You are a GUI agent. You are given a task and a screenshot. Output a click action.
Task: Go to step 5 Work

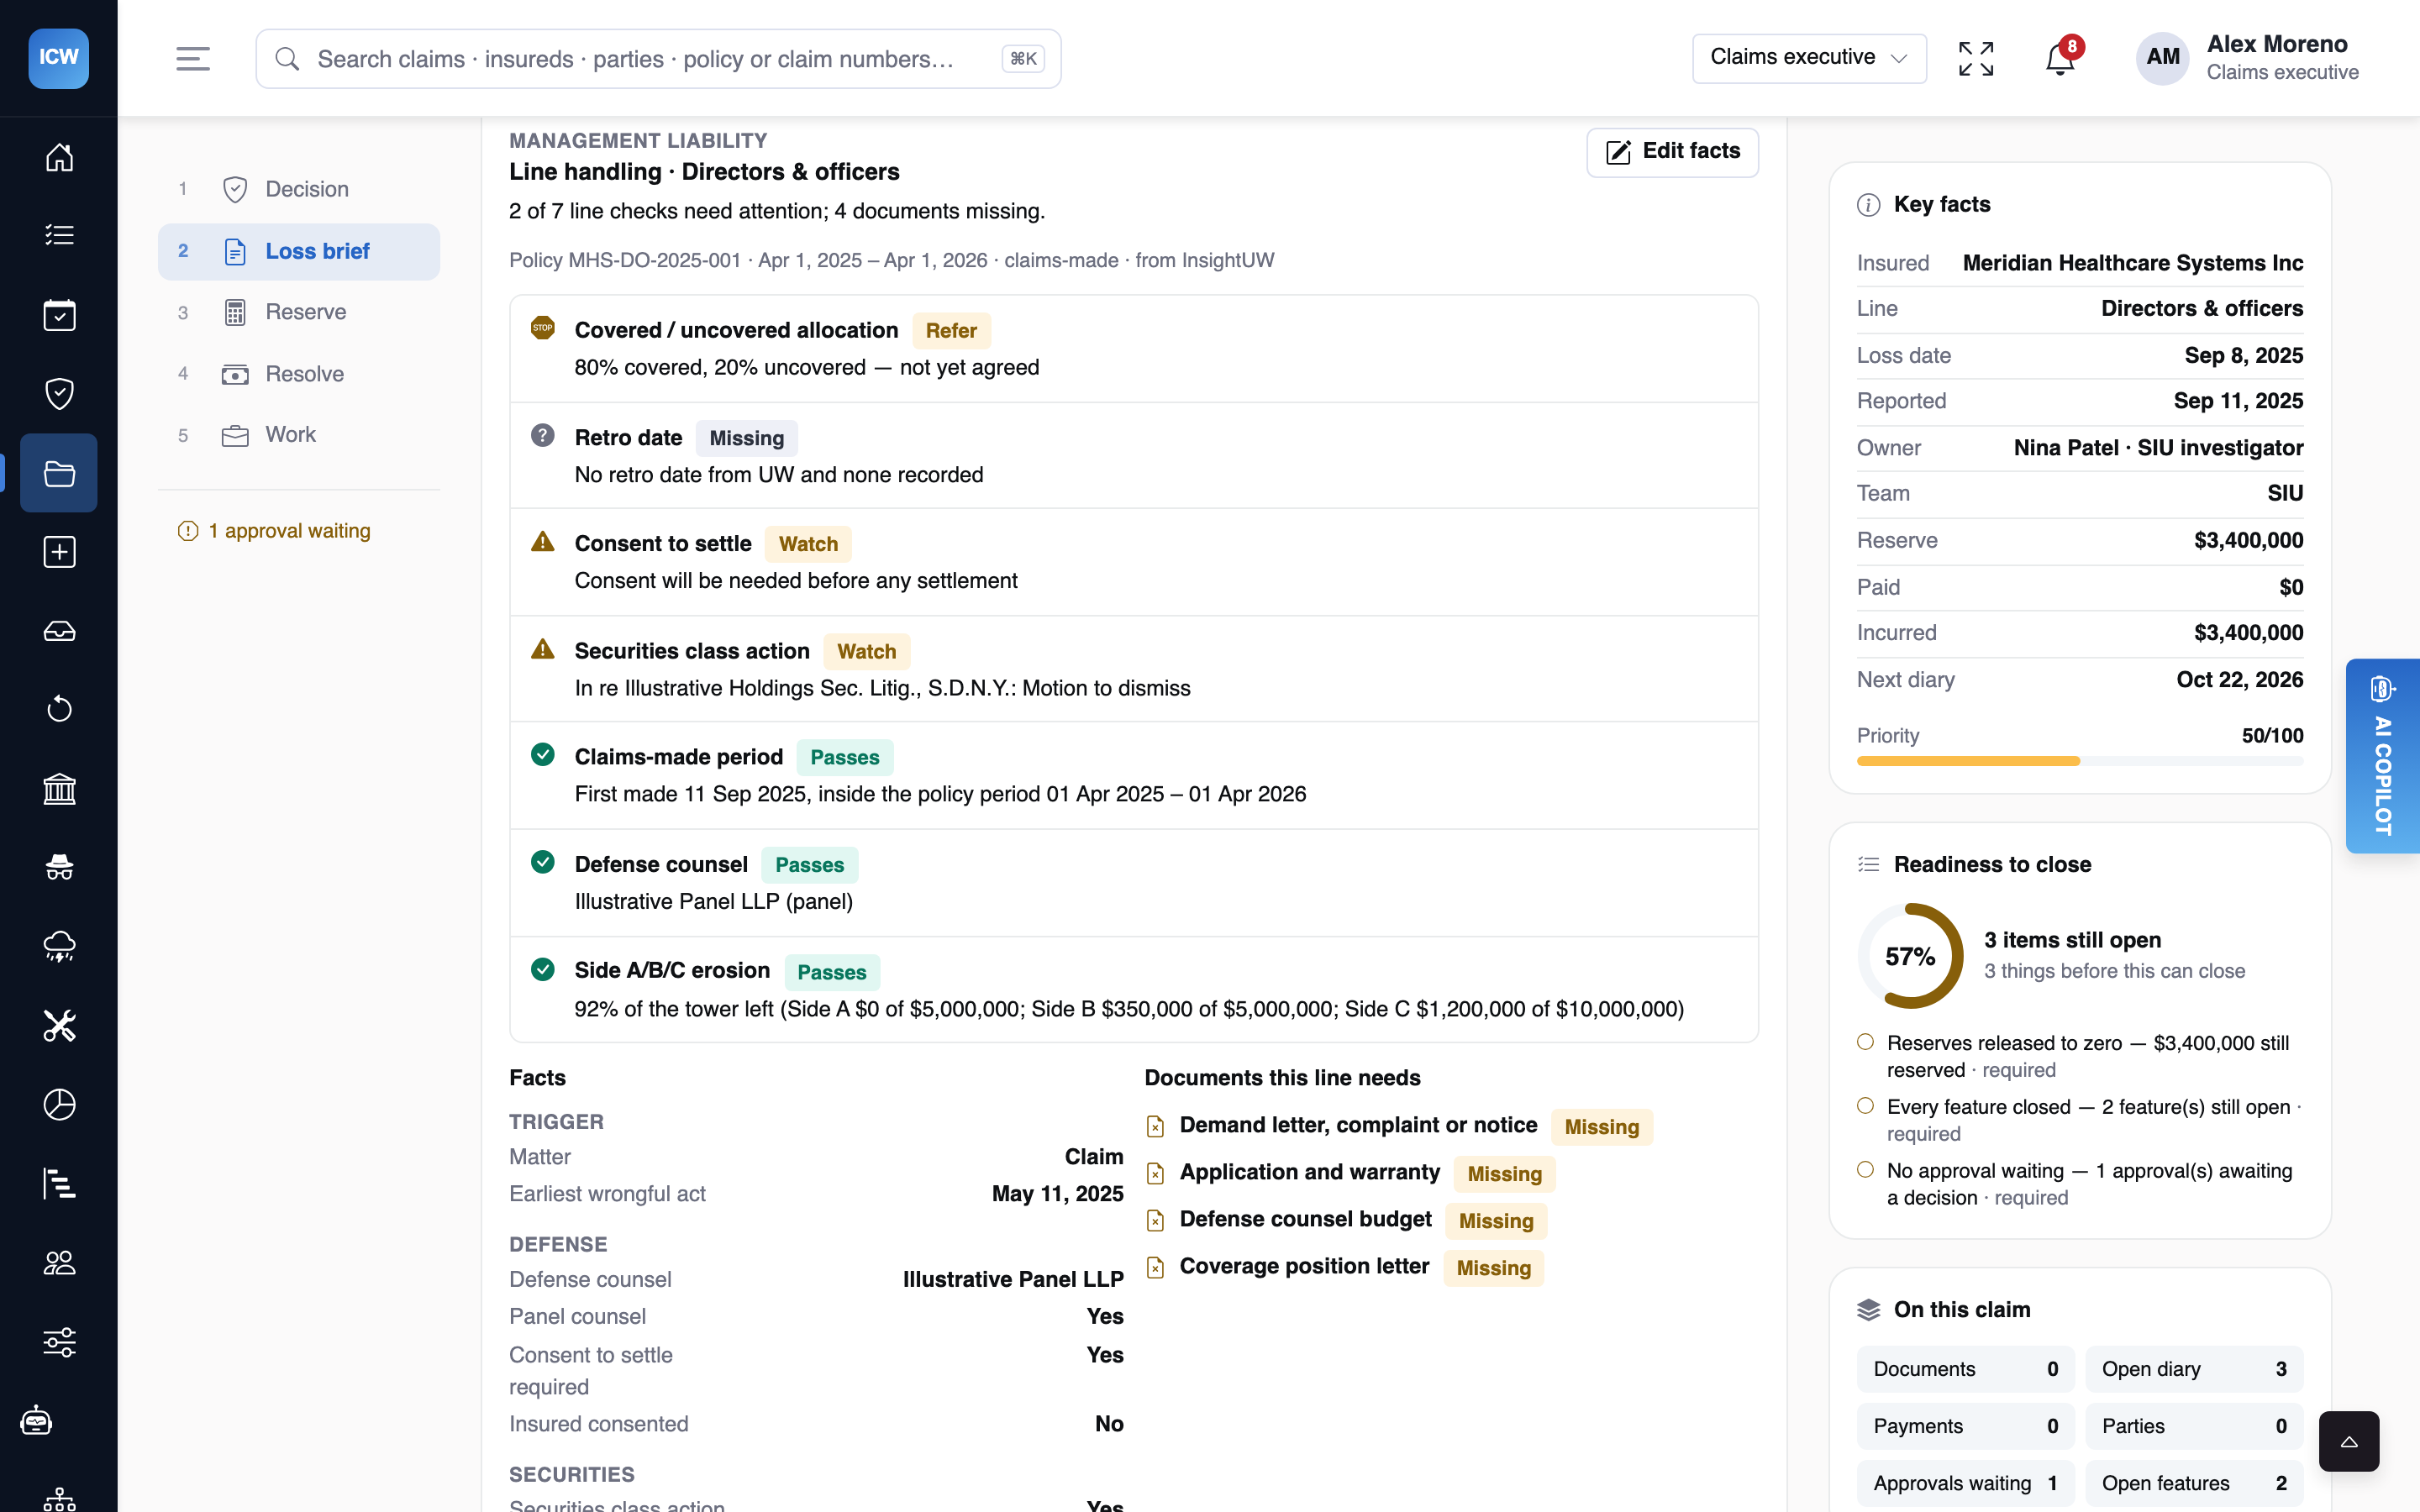299,435
